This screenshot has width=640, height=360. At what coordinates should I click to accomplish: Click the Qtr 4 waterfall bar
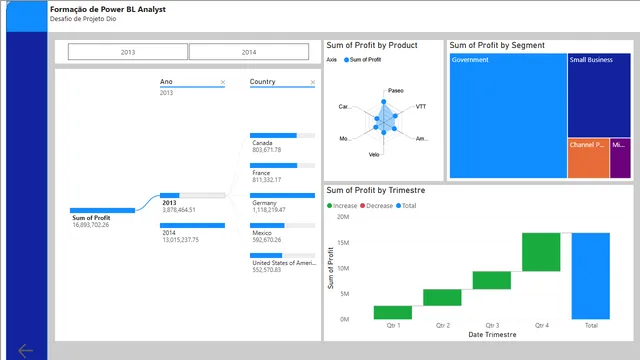click(x=541, y=252)
